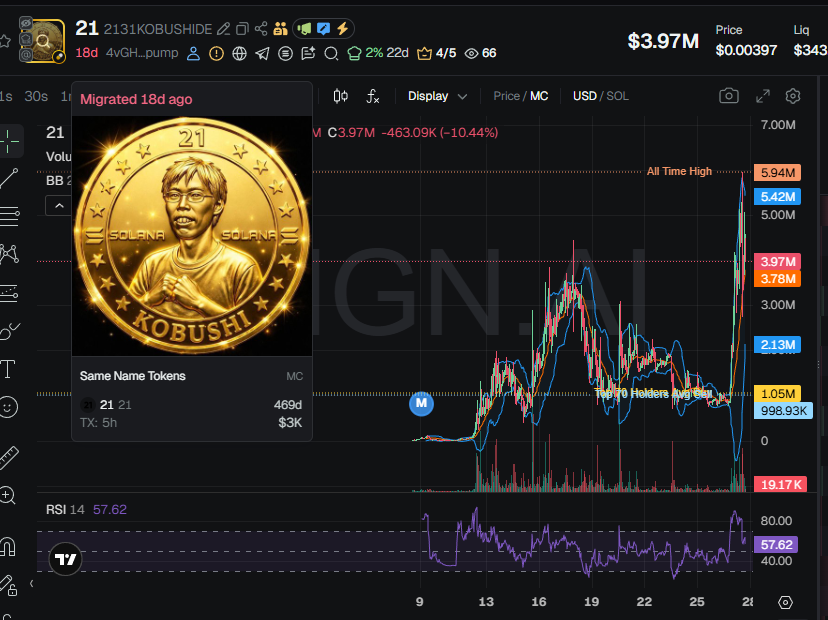Click the 3.97M current price label
Image resolution: width=828 pixels, height=620 pixels.
tap(777, 261)
